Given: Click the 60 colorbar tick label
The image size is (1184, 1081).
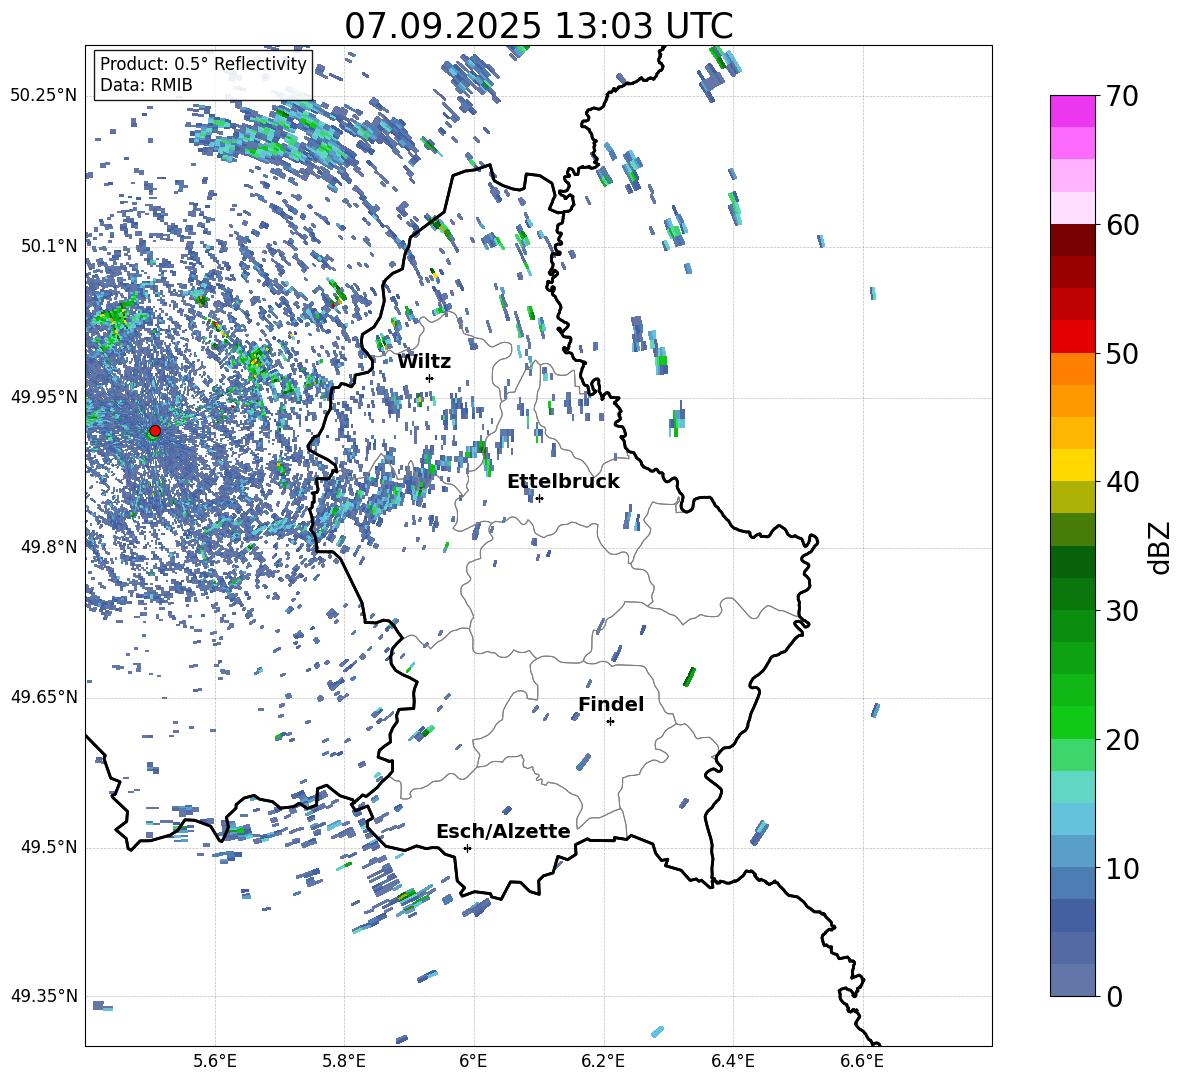Looking at the screenshot, I should [1123, 225].
